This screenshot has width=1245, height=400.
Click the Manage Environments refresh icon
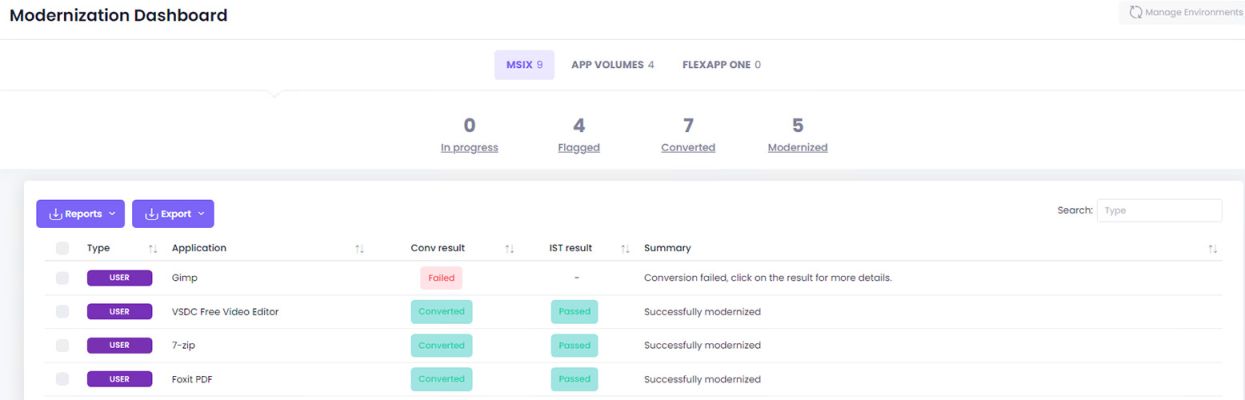click(1136, 13)
